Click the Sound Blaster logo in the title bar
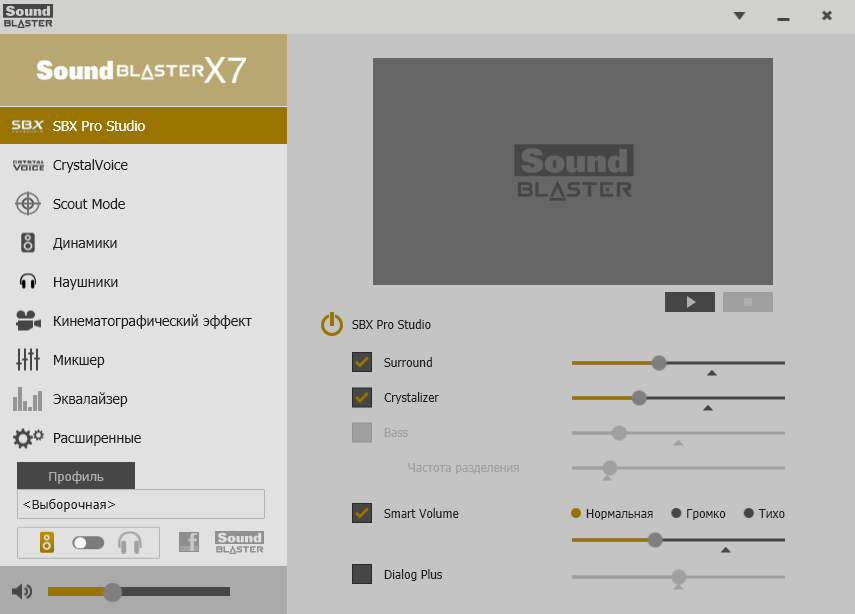Viewport: 855px width, 614px height. click(28, 16)
